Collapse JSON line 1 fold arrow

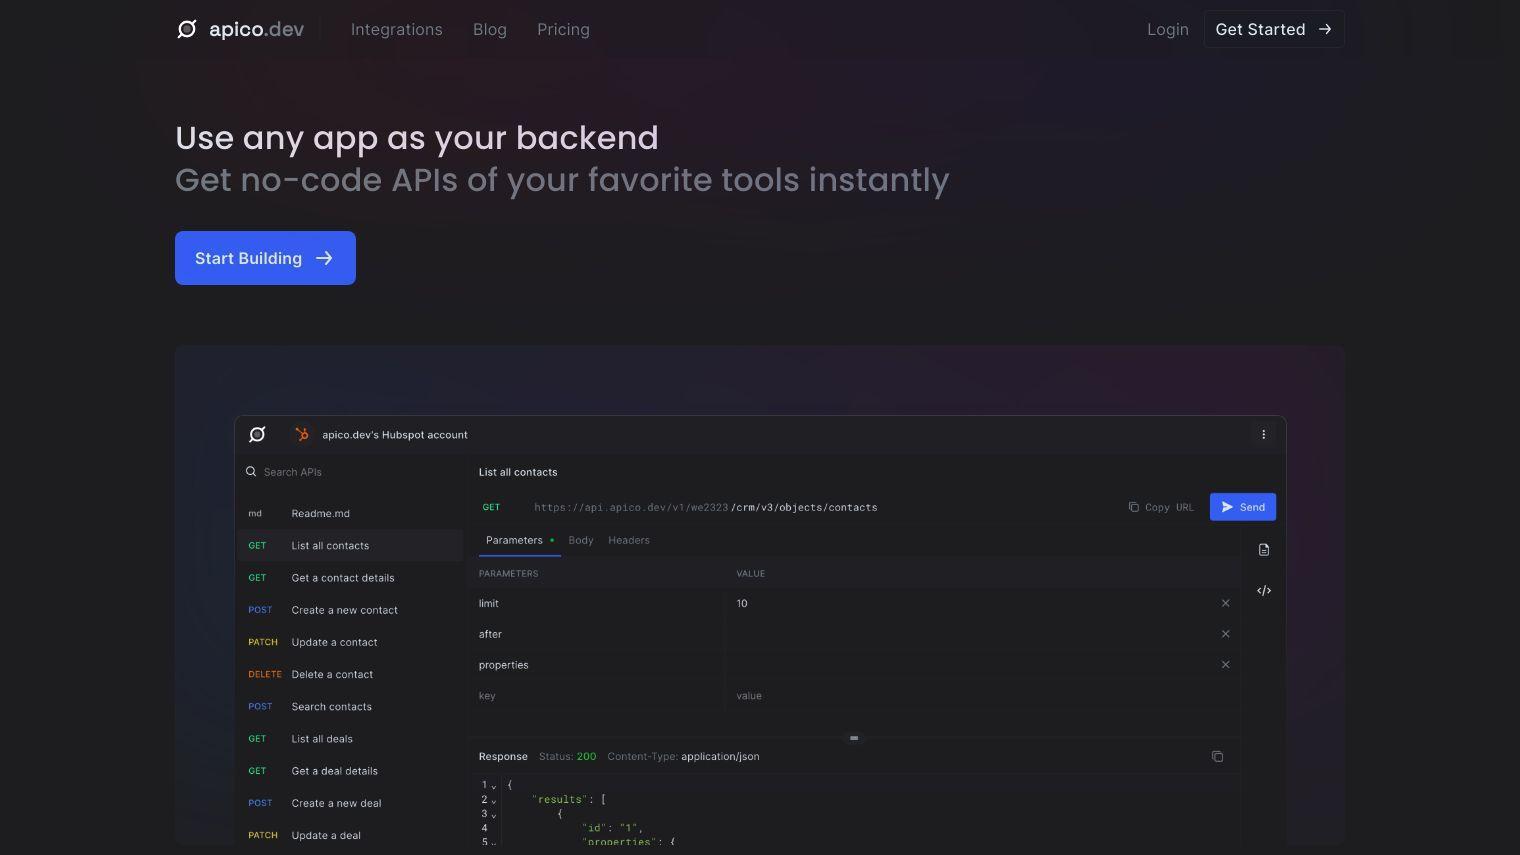(493, 786)
